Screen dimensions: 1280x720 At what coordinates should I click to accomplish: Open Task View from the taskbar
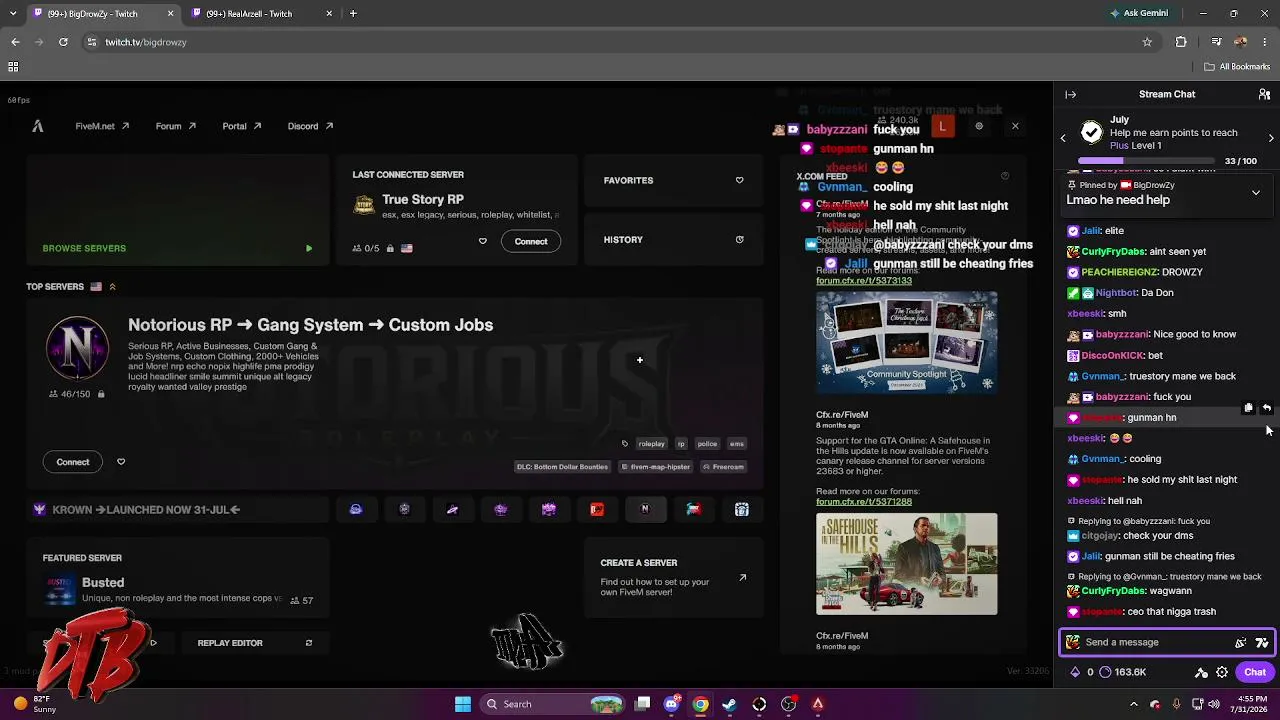[643, 704]
